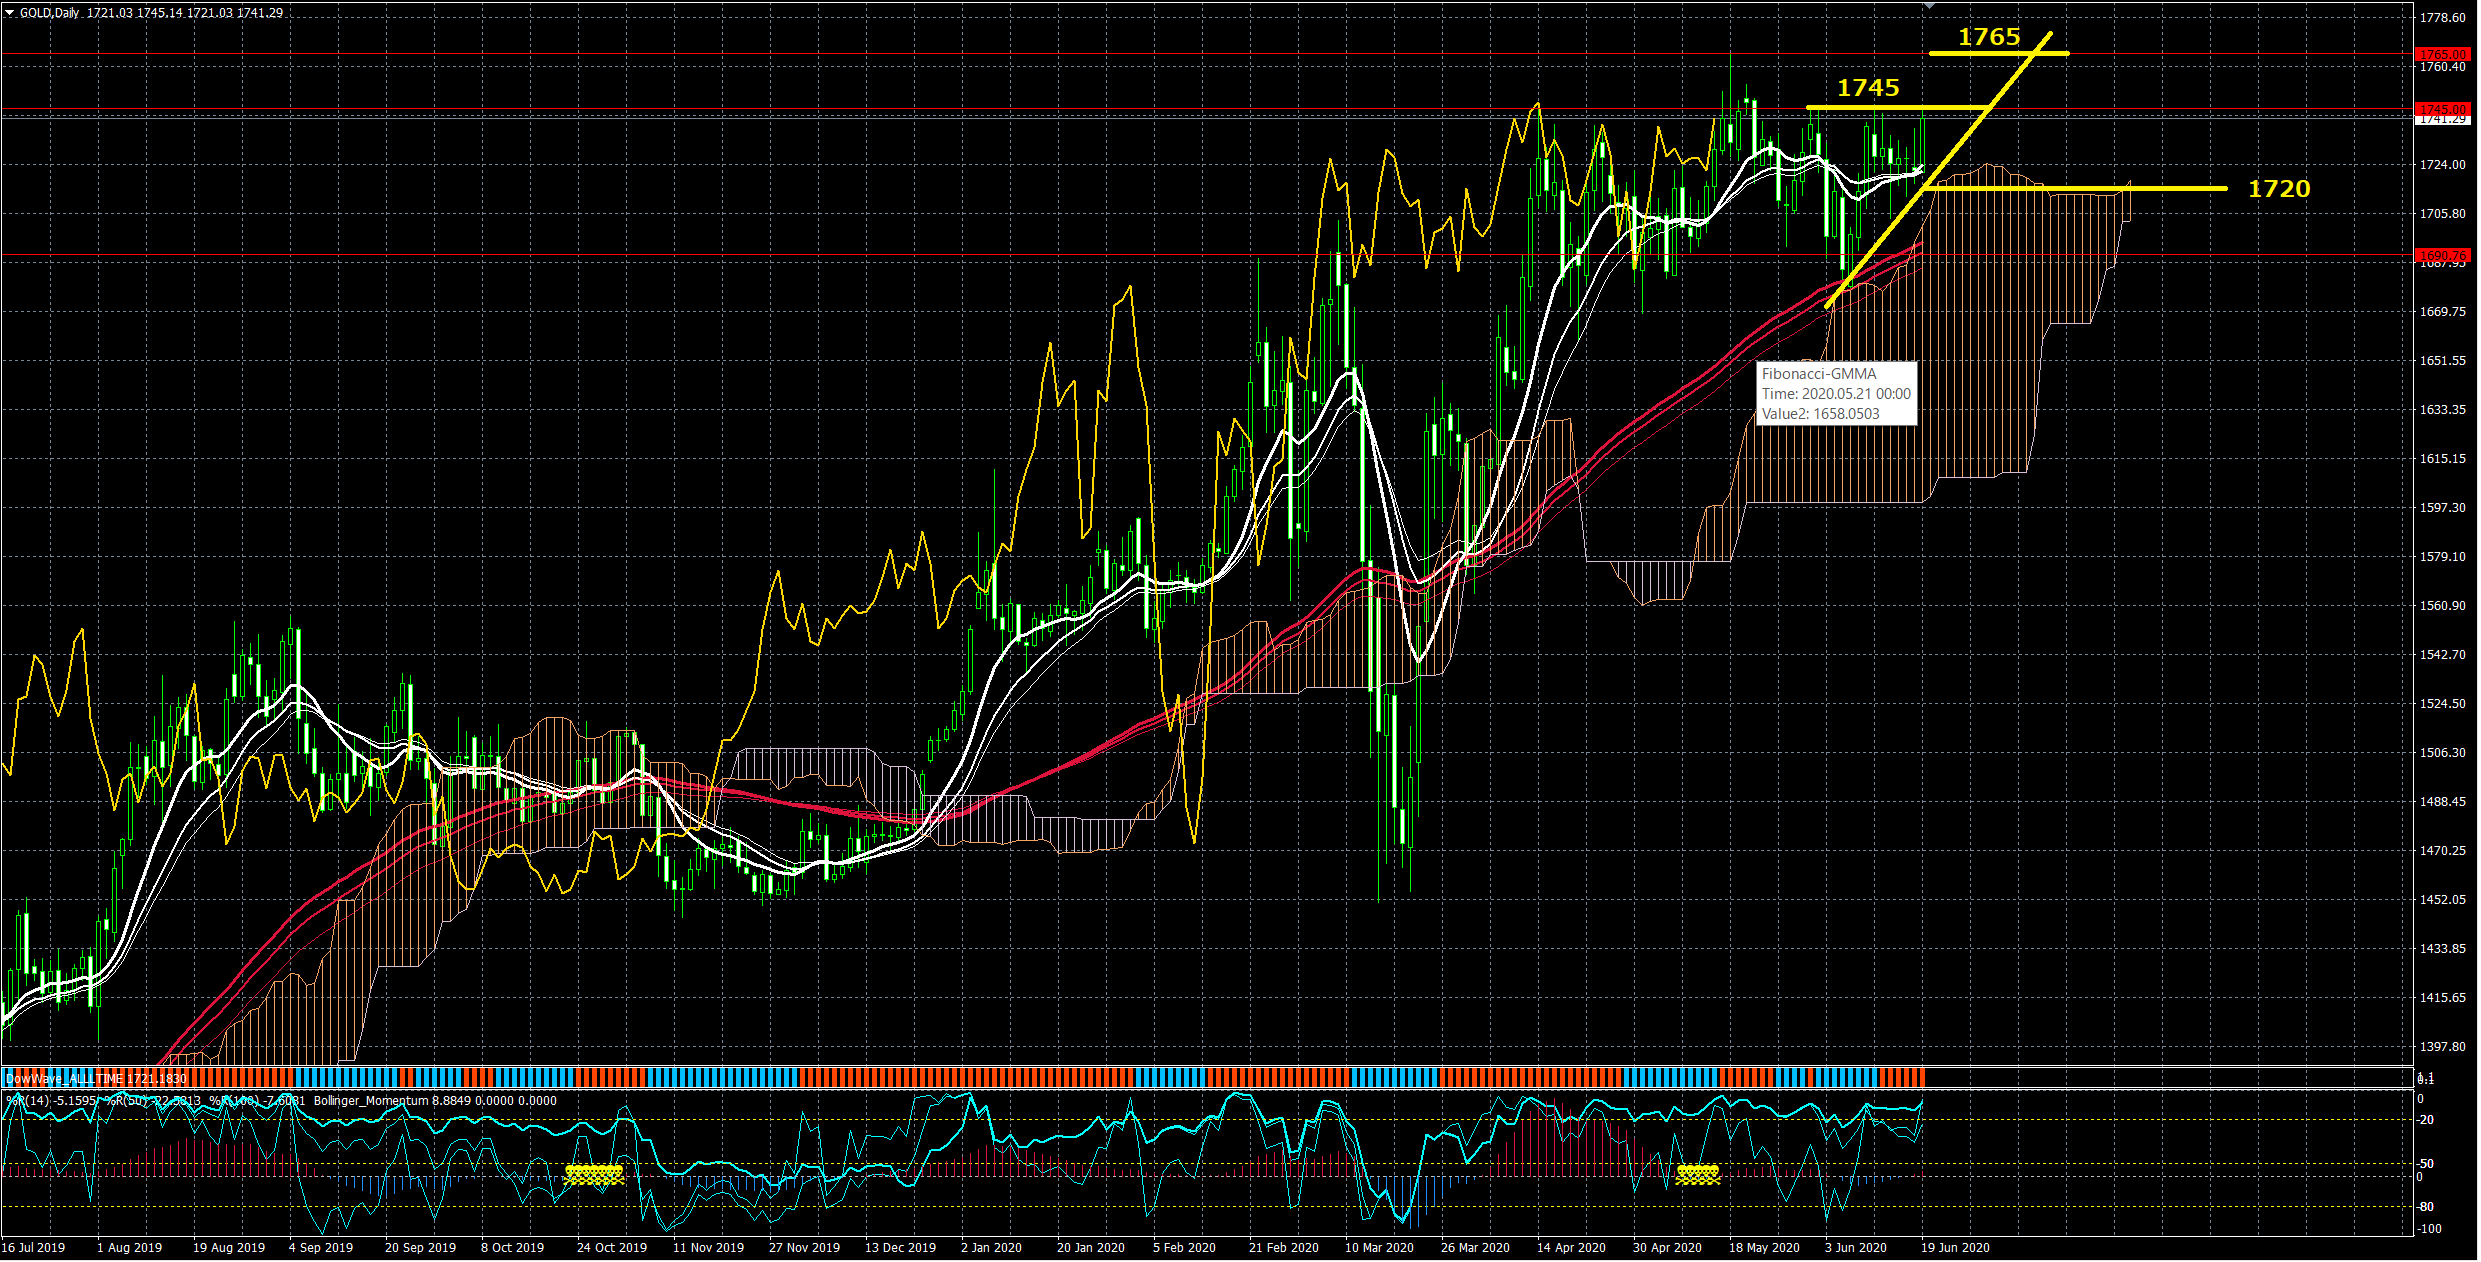
Task: Click right yellow marker in oscillator window
Action: click(1697, 1174)
